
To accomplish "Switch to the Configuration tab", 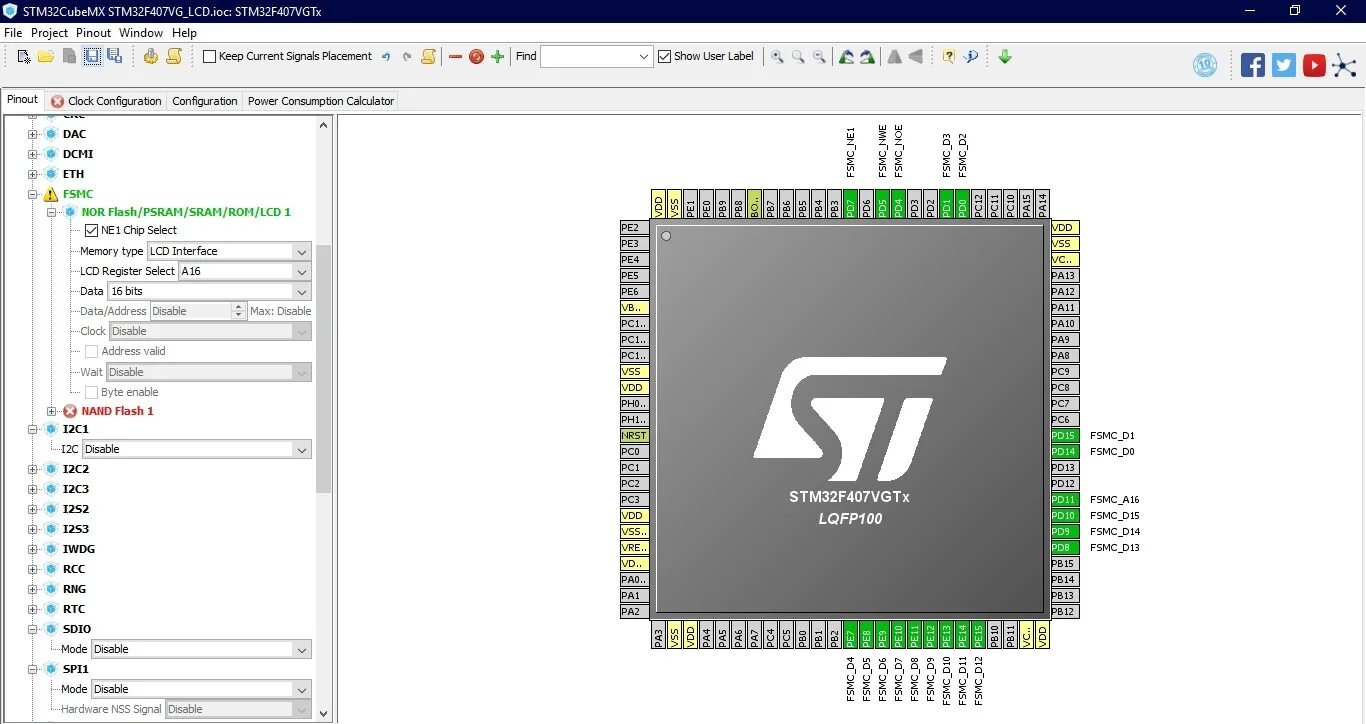I will (x=205, y=101).
